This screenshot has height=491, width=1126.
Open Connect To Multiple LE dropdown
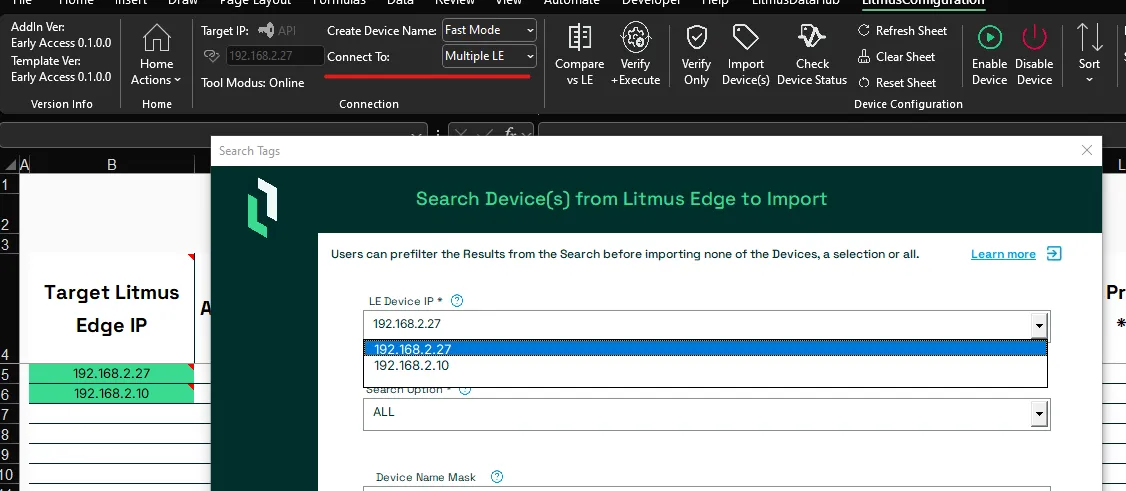[490, 56]
